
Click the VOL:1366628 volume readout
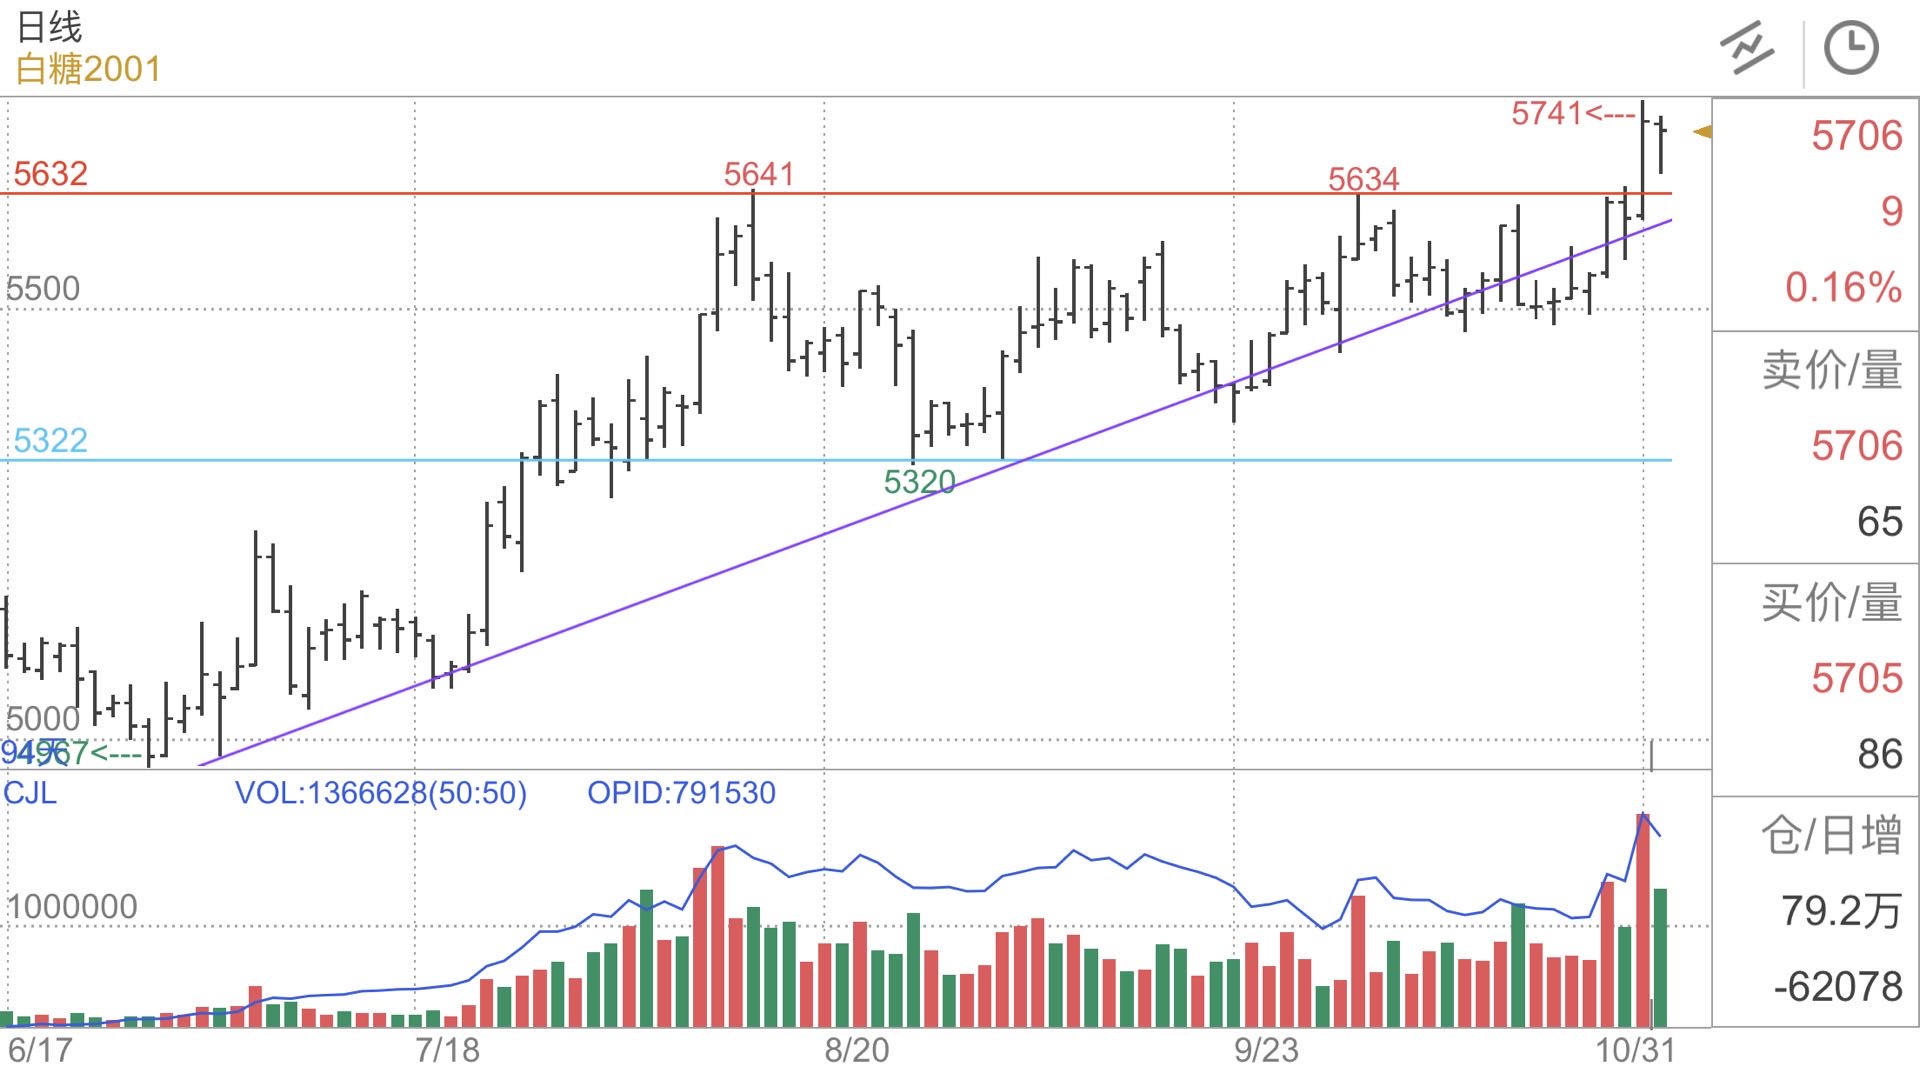tap(380, 793)
